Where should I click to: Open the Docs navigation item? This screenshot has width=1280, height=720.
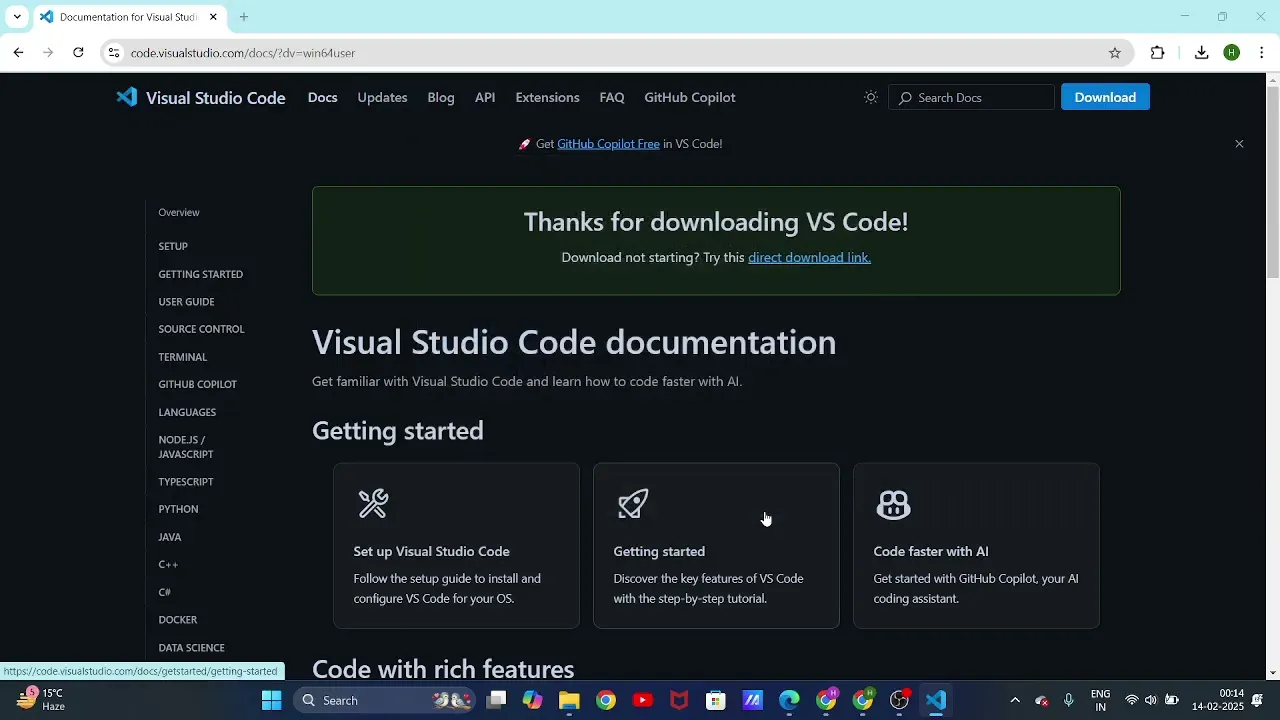point(322,97)
